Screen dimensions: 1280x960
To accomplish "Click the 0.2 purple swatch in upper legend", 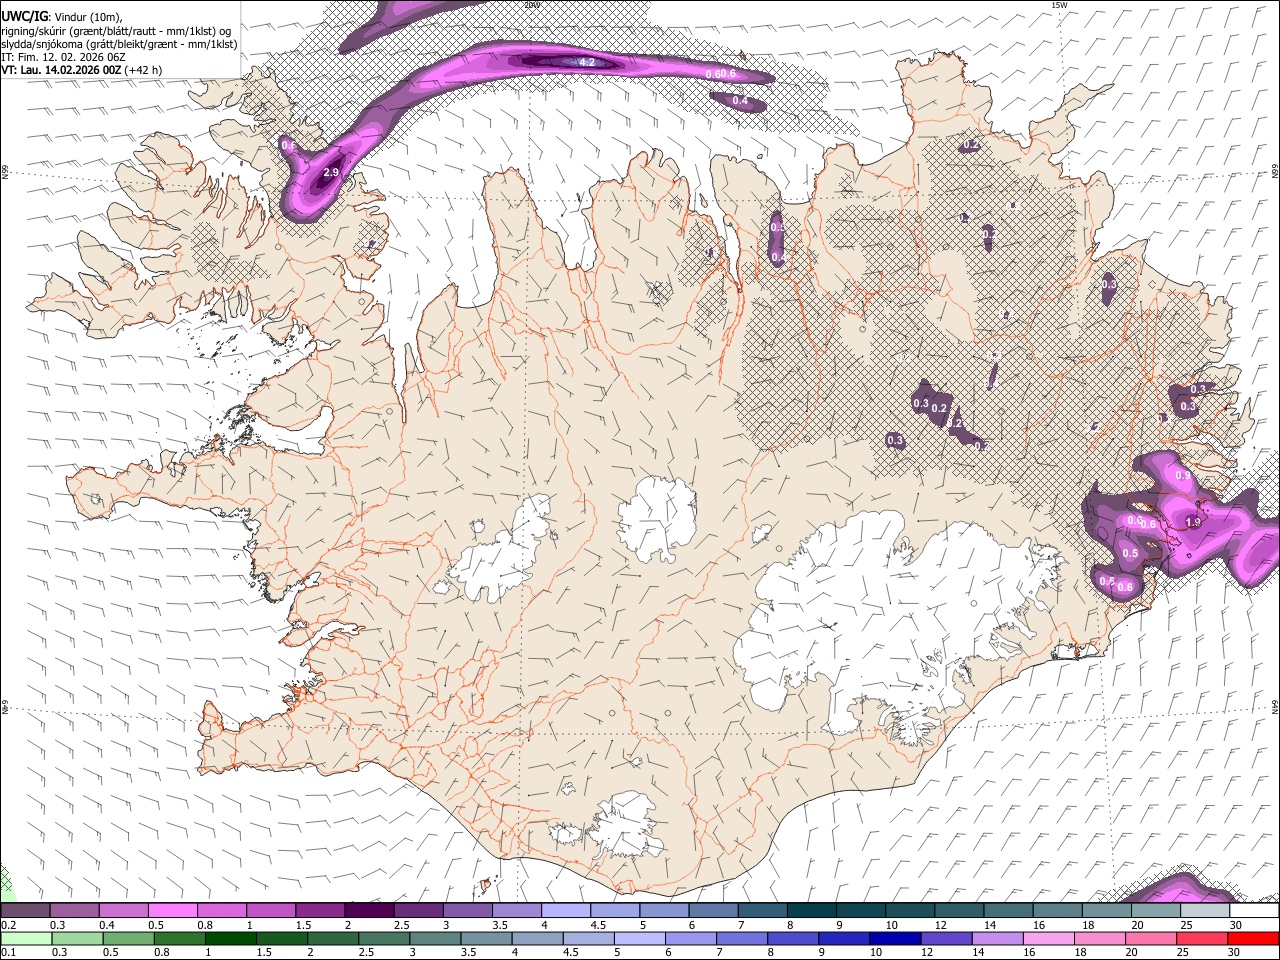I will pos(25,910).
